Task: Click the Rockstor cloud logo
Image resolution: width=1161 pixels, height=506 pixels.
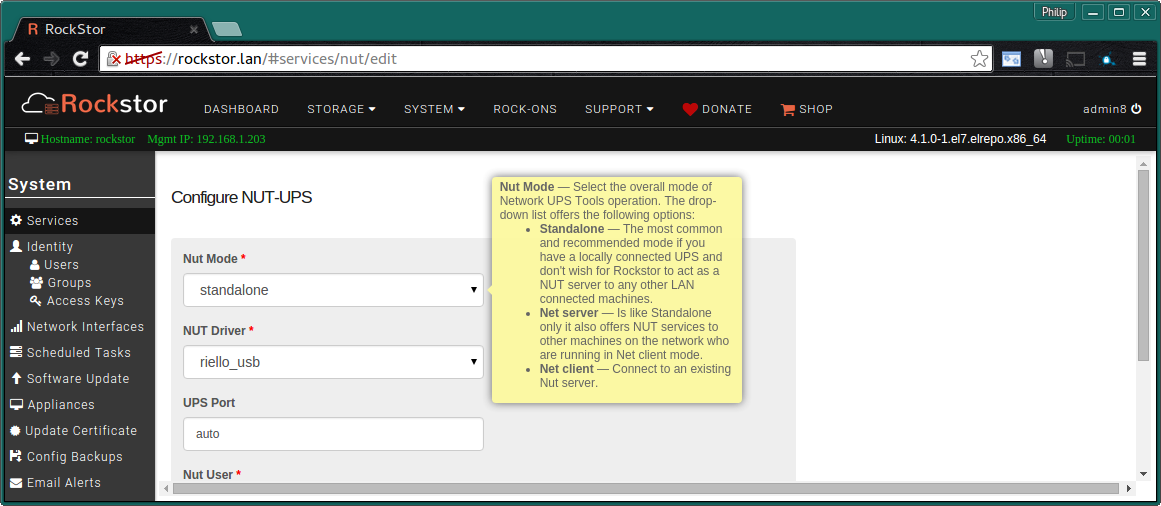Action: (x=94, y=104)
